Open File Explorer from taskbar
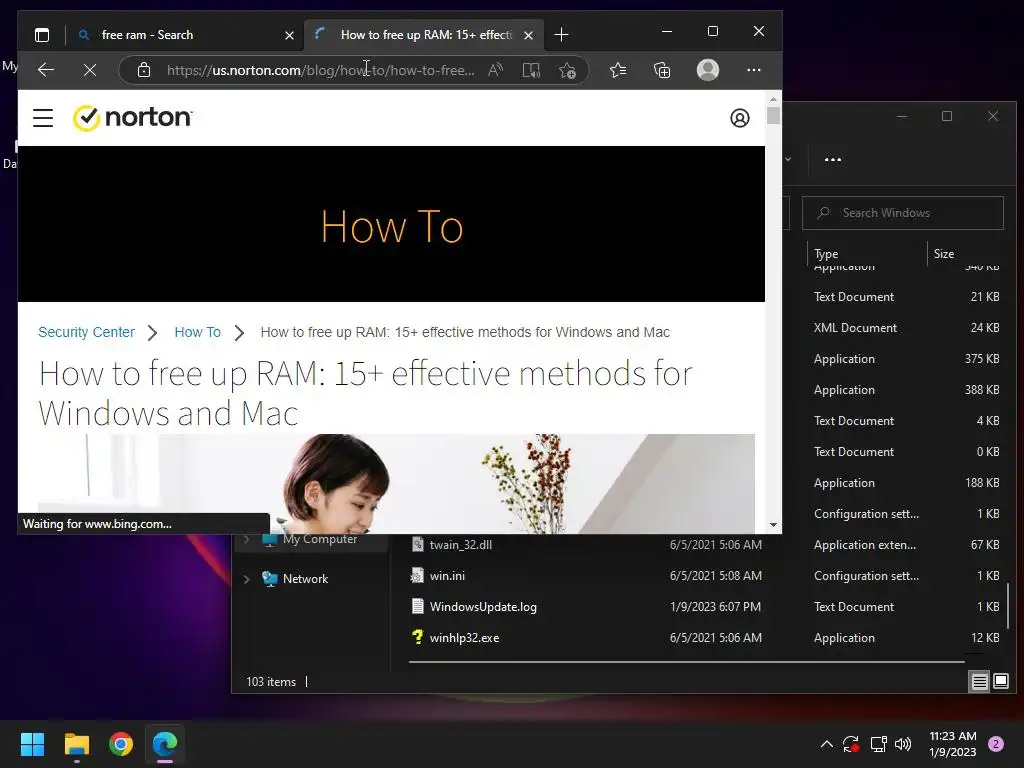The height and width of the screenshot is (768, 1024). coord(76,744)
